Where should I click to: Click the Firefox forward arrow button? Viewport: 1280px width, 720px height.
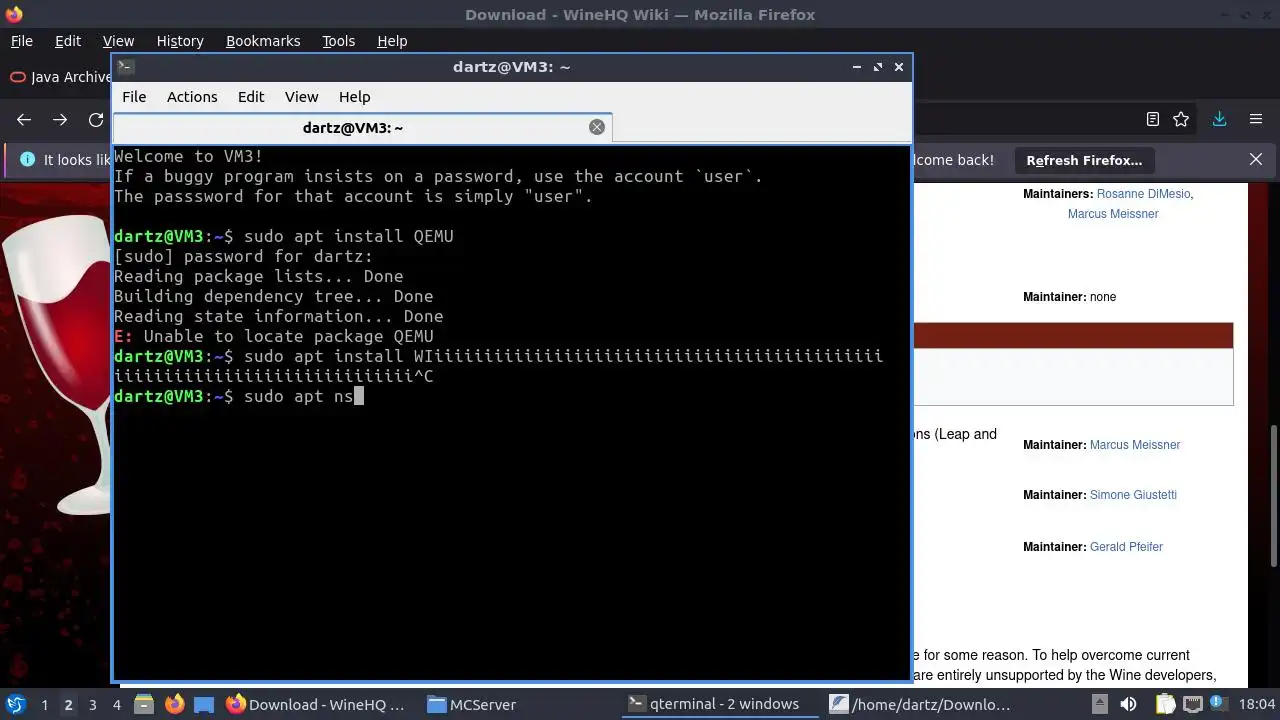pyautogui.click(x=60, y=119)
